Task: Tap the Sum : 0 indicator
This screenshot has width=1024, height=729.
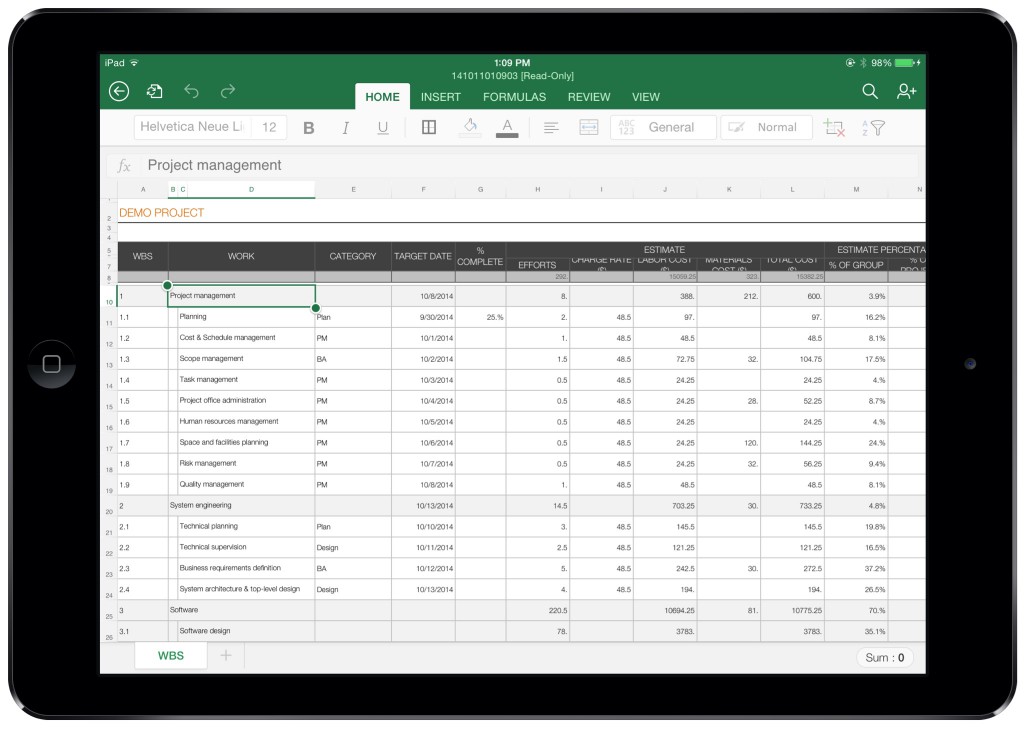Action: (x=885, y=657)
